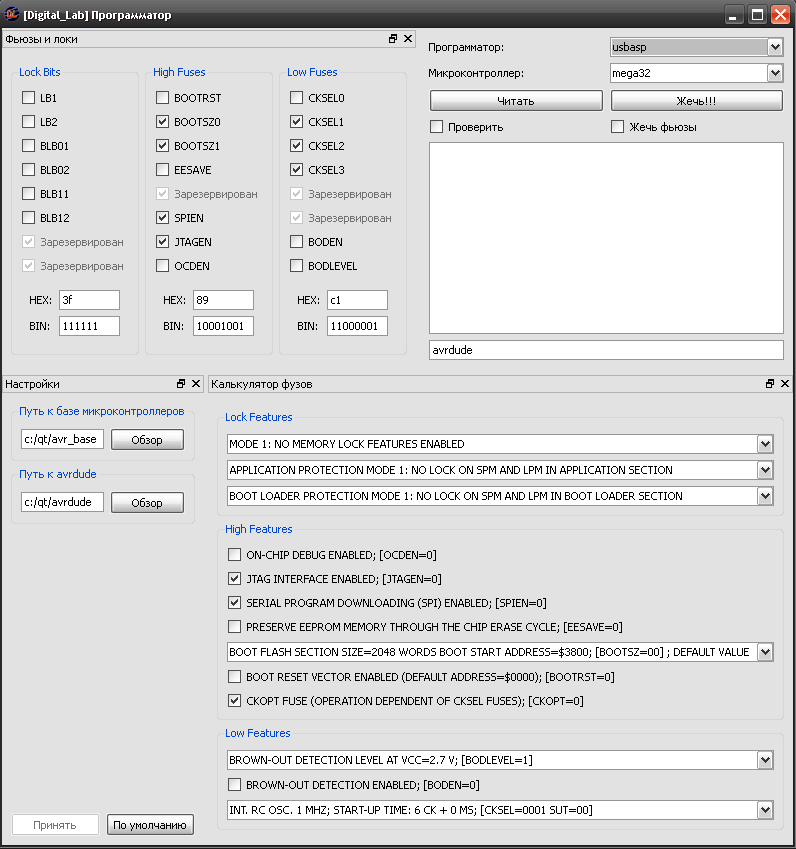The image size is (796, 849).
Task: Expand the Микроконтроллер mega32 dropdown
Action: [x=775, y=73]
